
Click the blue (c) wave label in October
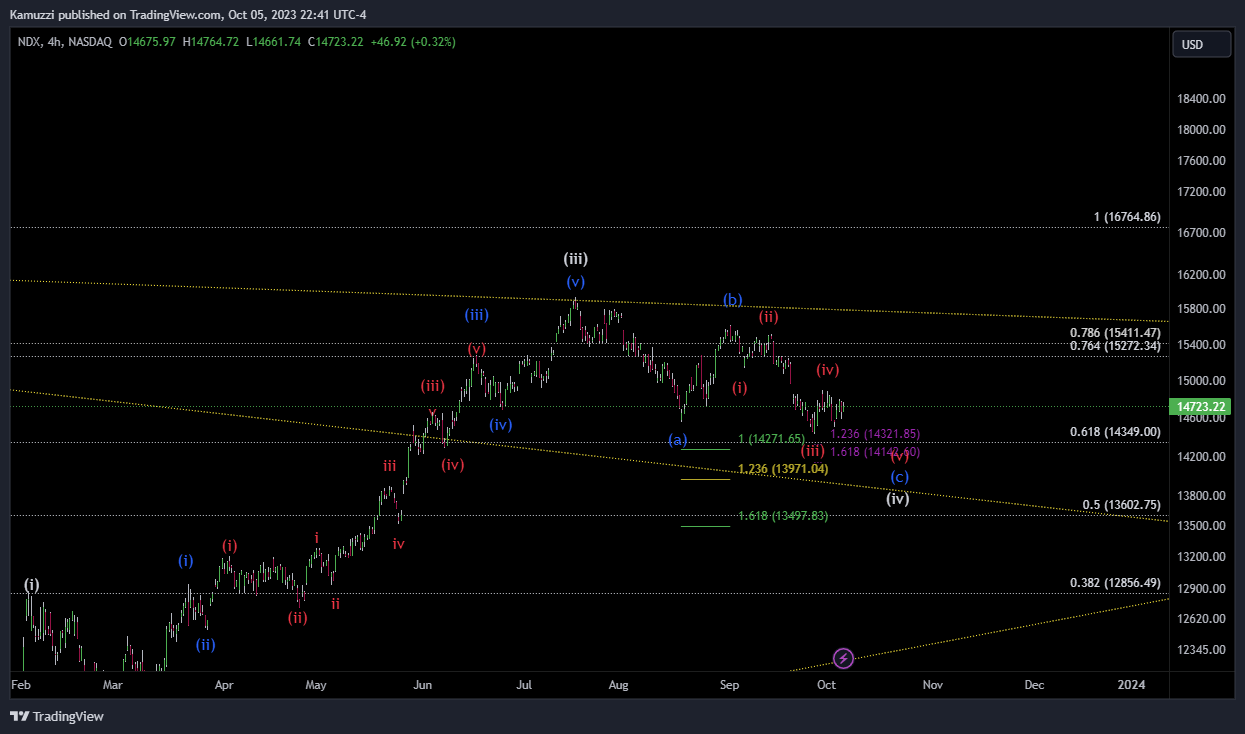coord(900,477)
